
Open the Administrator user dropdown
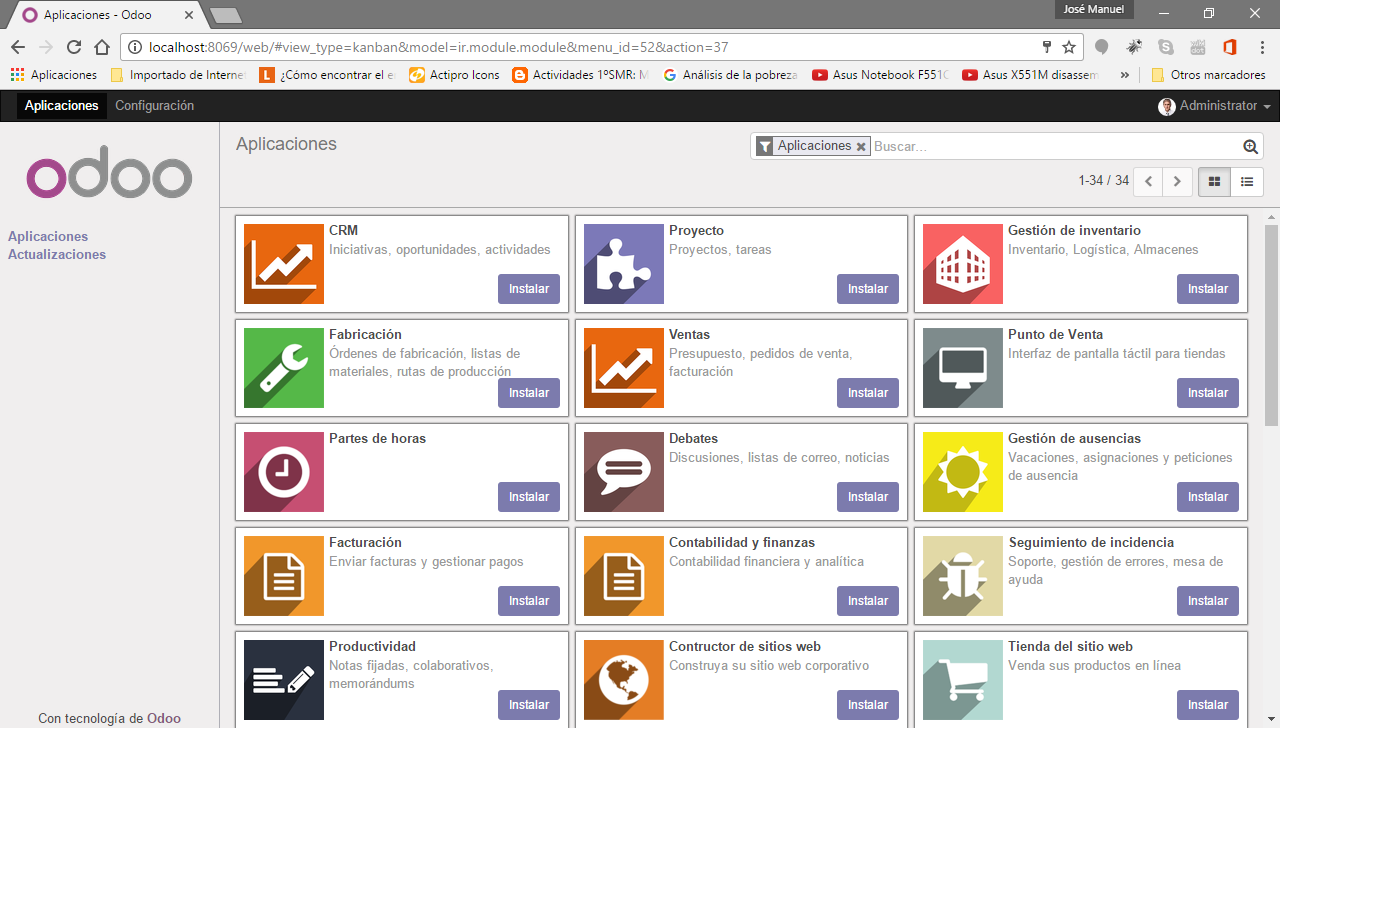pyautogui.click(x=1214, y=106)
